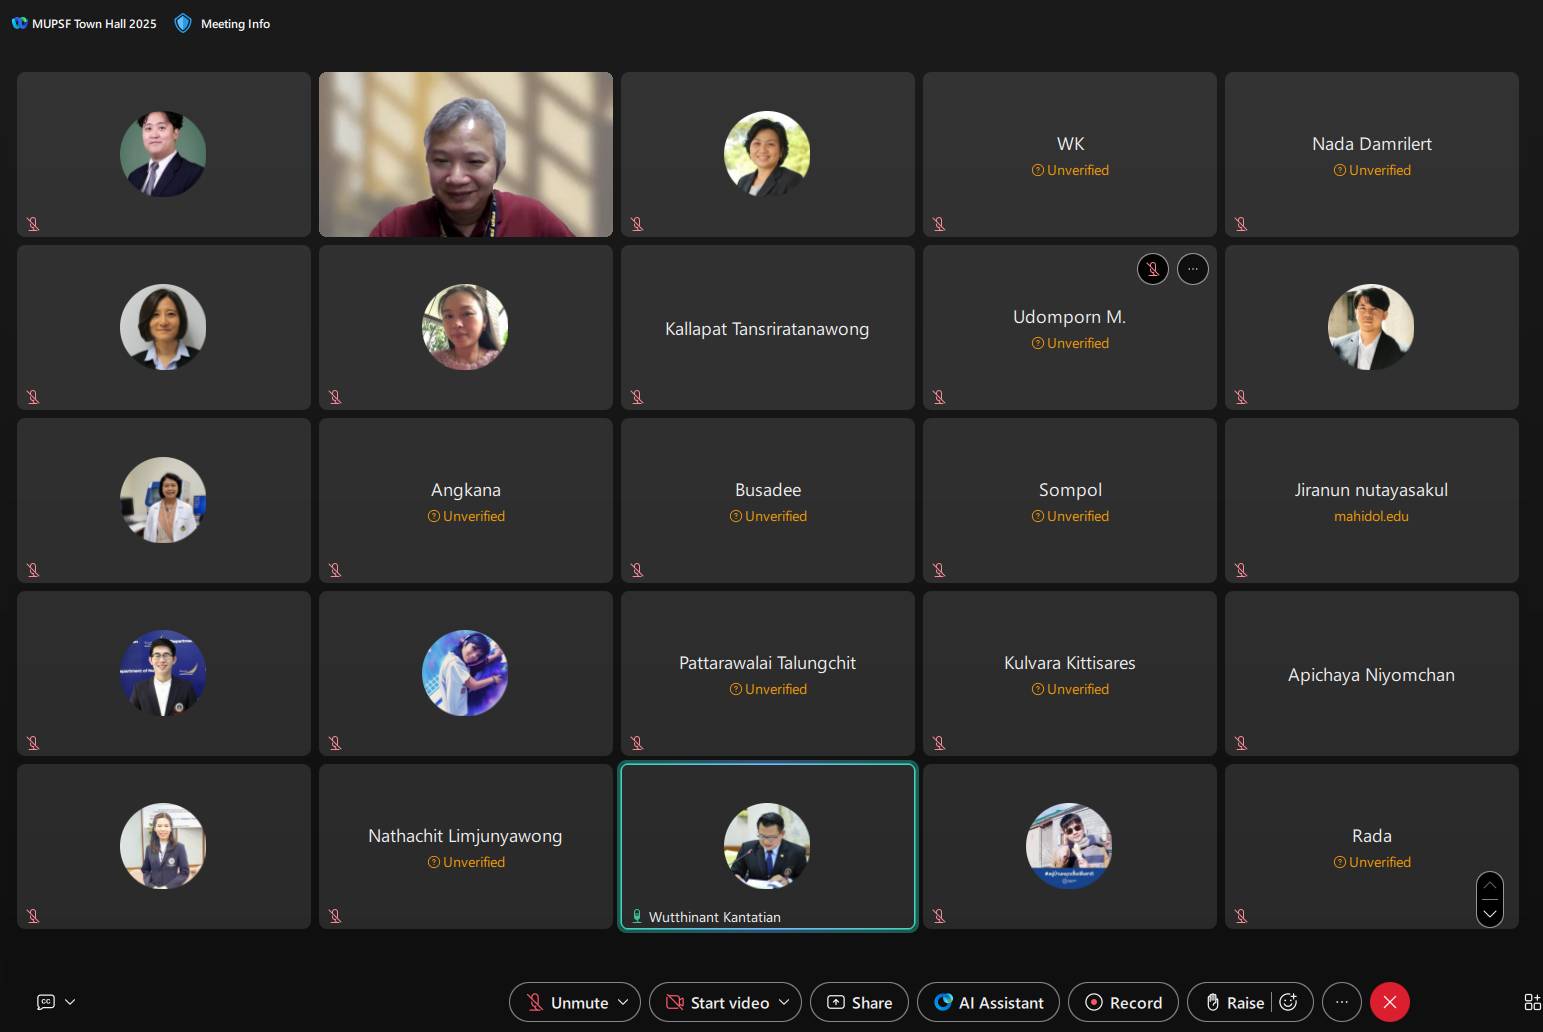Expand video options arrow next to Start video
1543x1032 pixels.
[x=784, y=1002]
